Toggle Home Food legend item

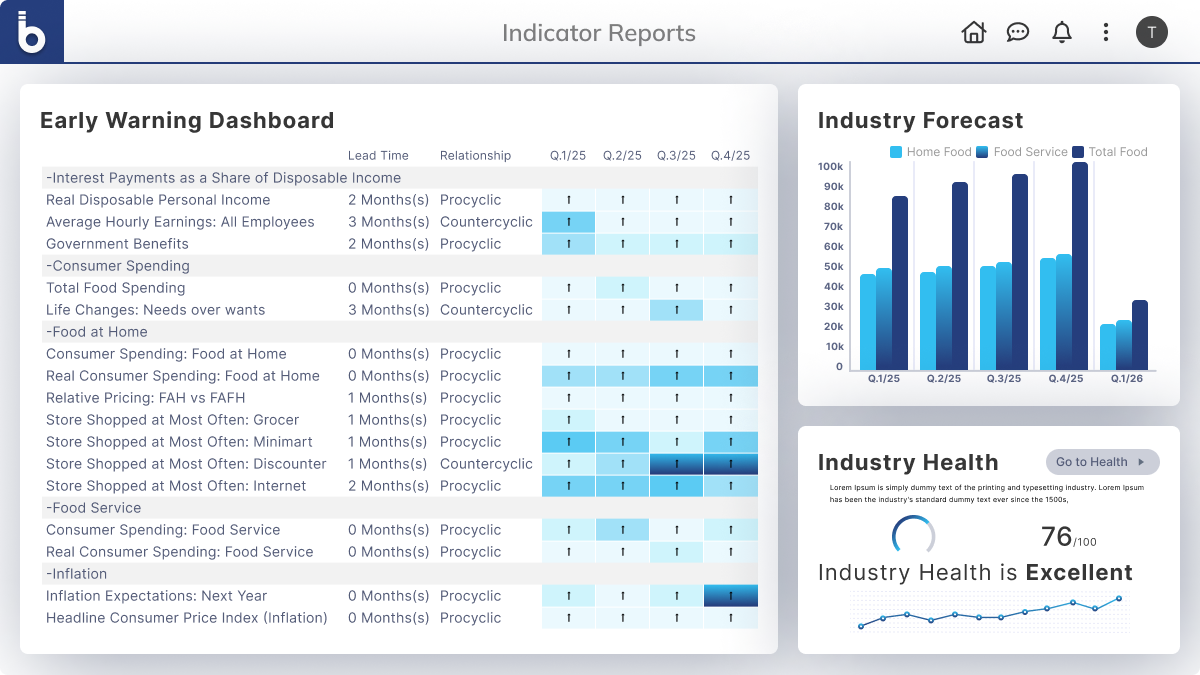coord(930,152)
